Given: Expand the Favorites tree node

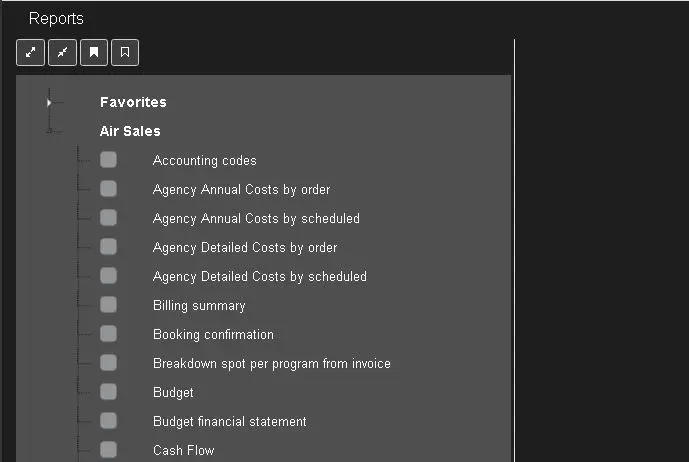Looking at the screenshot, I should [49, 102].
